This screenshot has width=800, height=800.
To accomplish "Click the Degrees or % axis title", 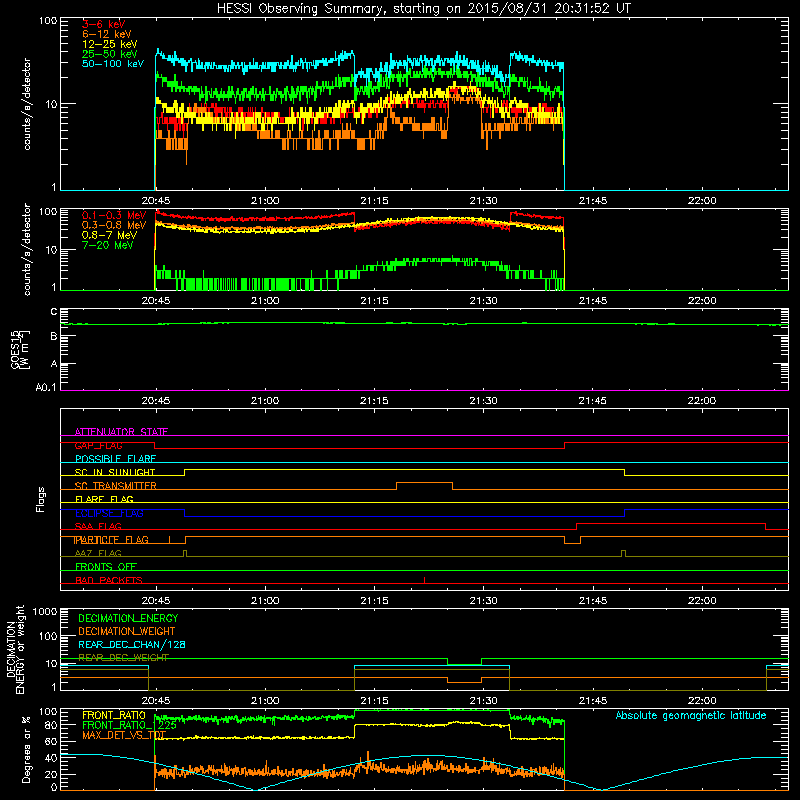I will (26, 749).
